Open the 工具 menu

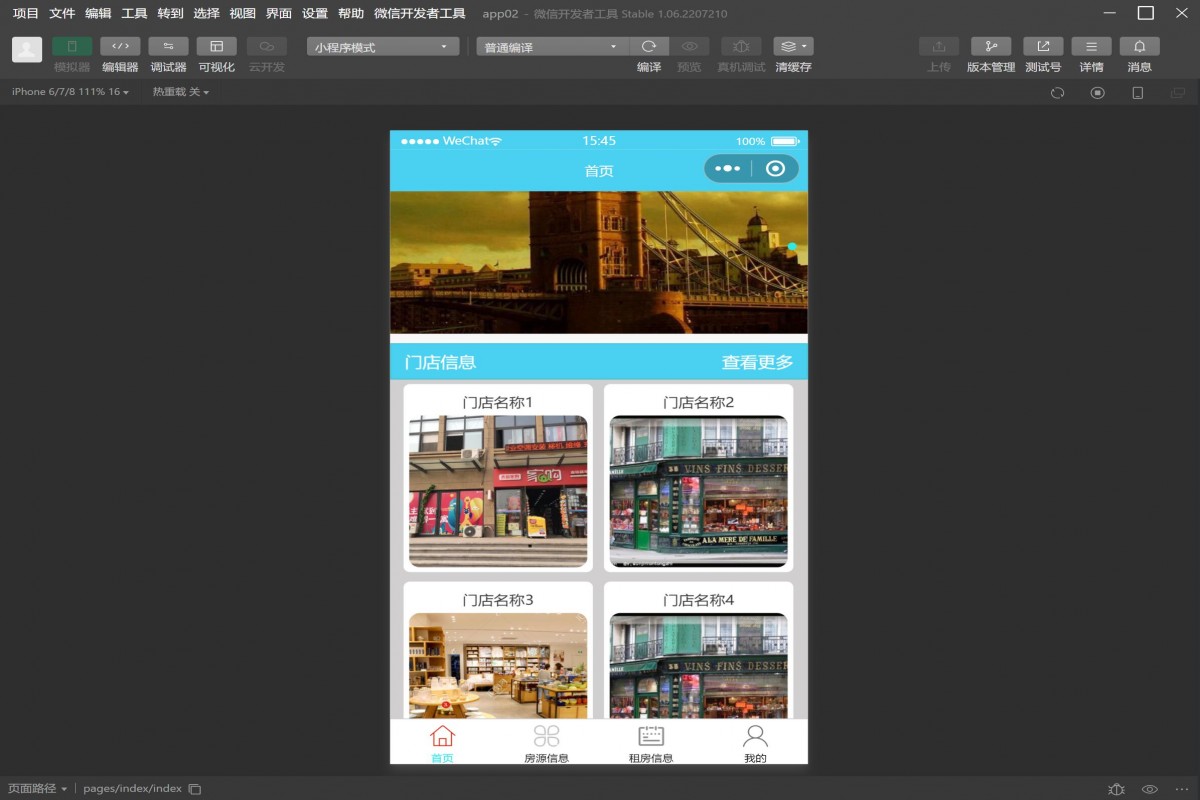click(x=134, y=14)
